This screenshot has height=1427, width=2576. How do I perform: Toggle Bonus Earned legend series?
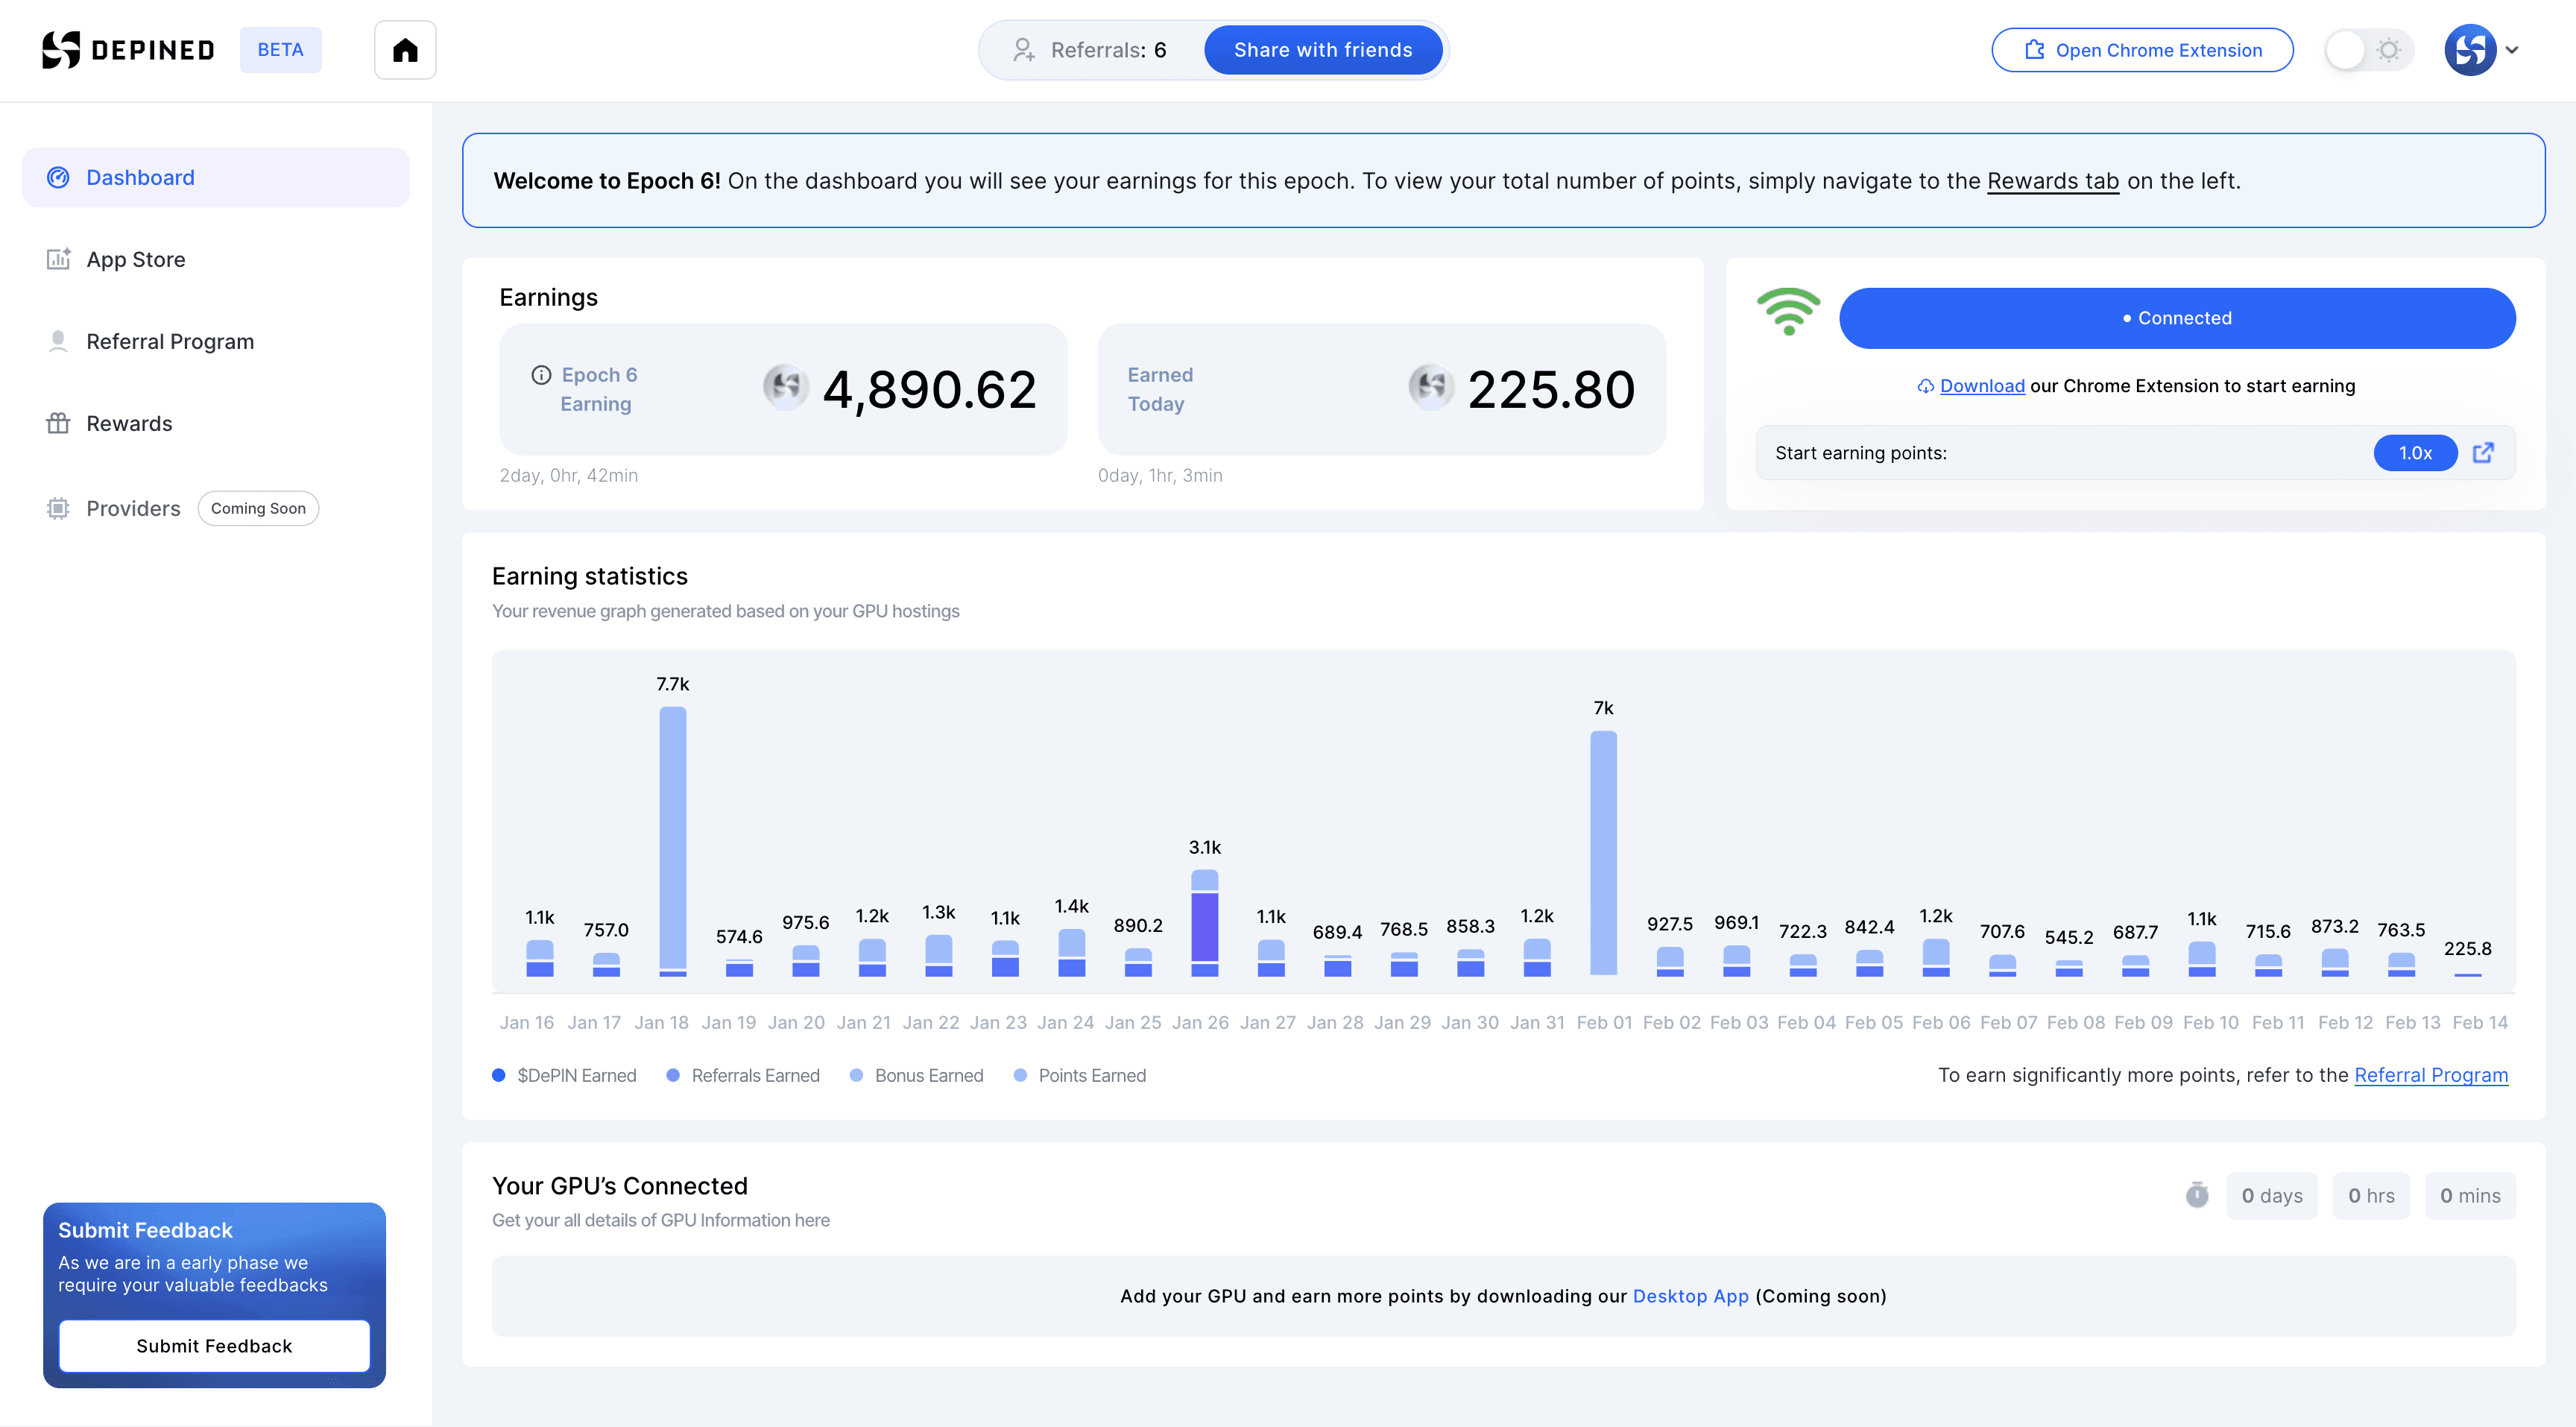[x=917, y=1075]
